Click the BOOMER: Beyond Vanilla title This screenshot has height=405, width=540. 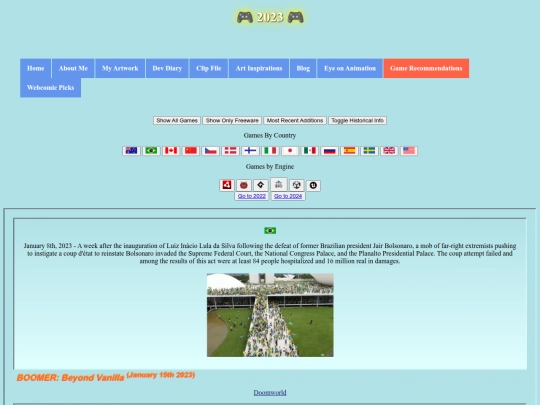(x=70, y=378)
